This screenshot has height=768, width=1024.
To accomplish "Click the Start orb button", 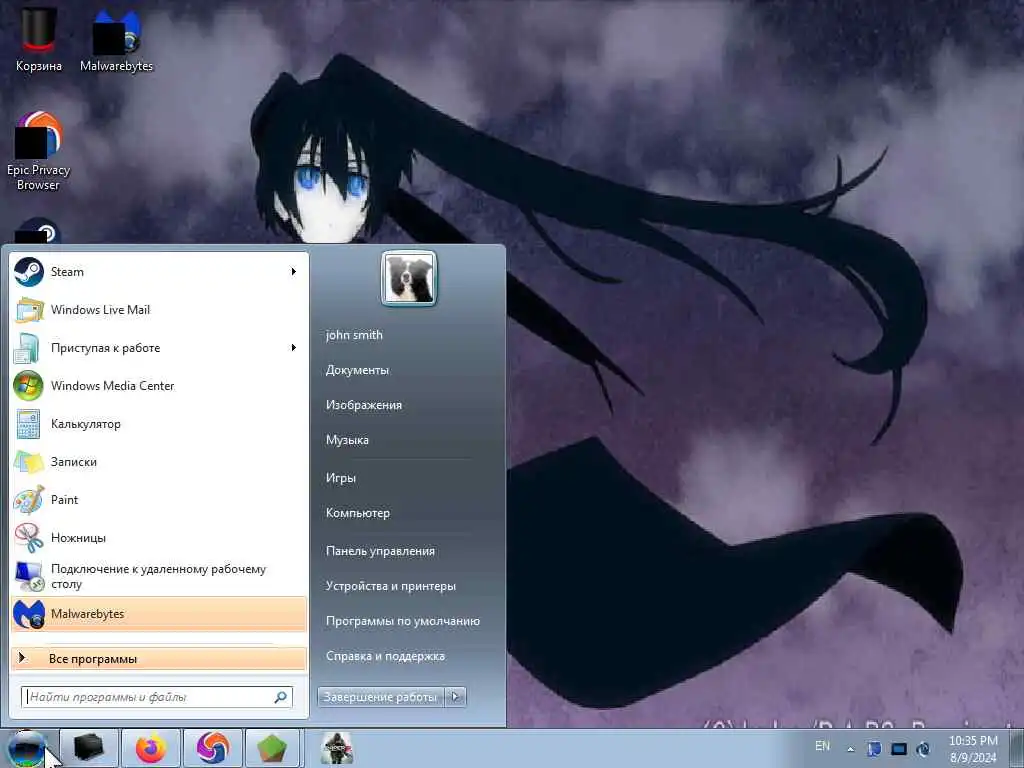I will point(27,748).
